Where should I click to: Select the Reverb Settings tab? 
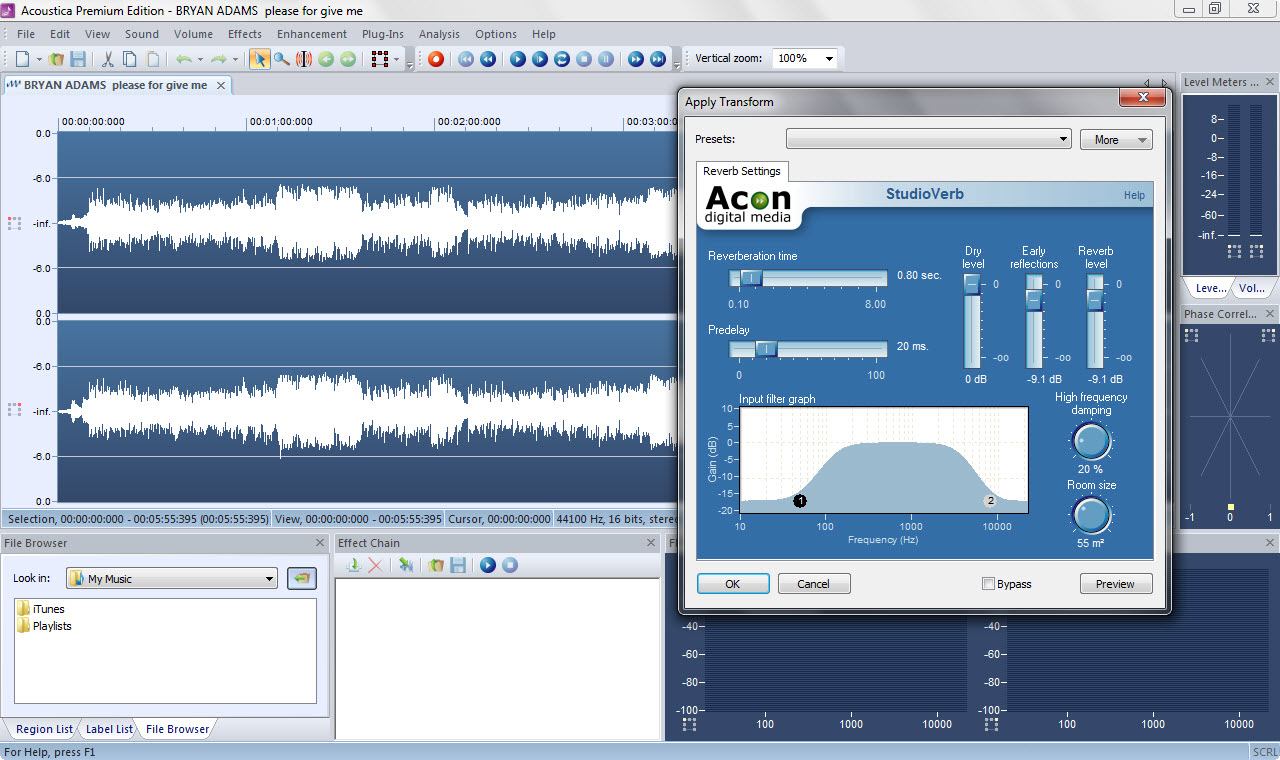(x=742, y=171)
